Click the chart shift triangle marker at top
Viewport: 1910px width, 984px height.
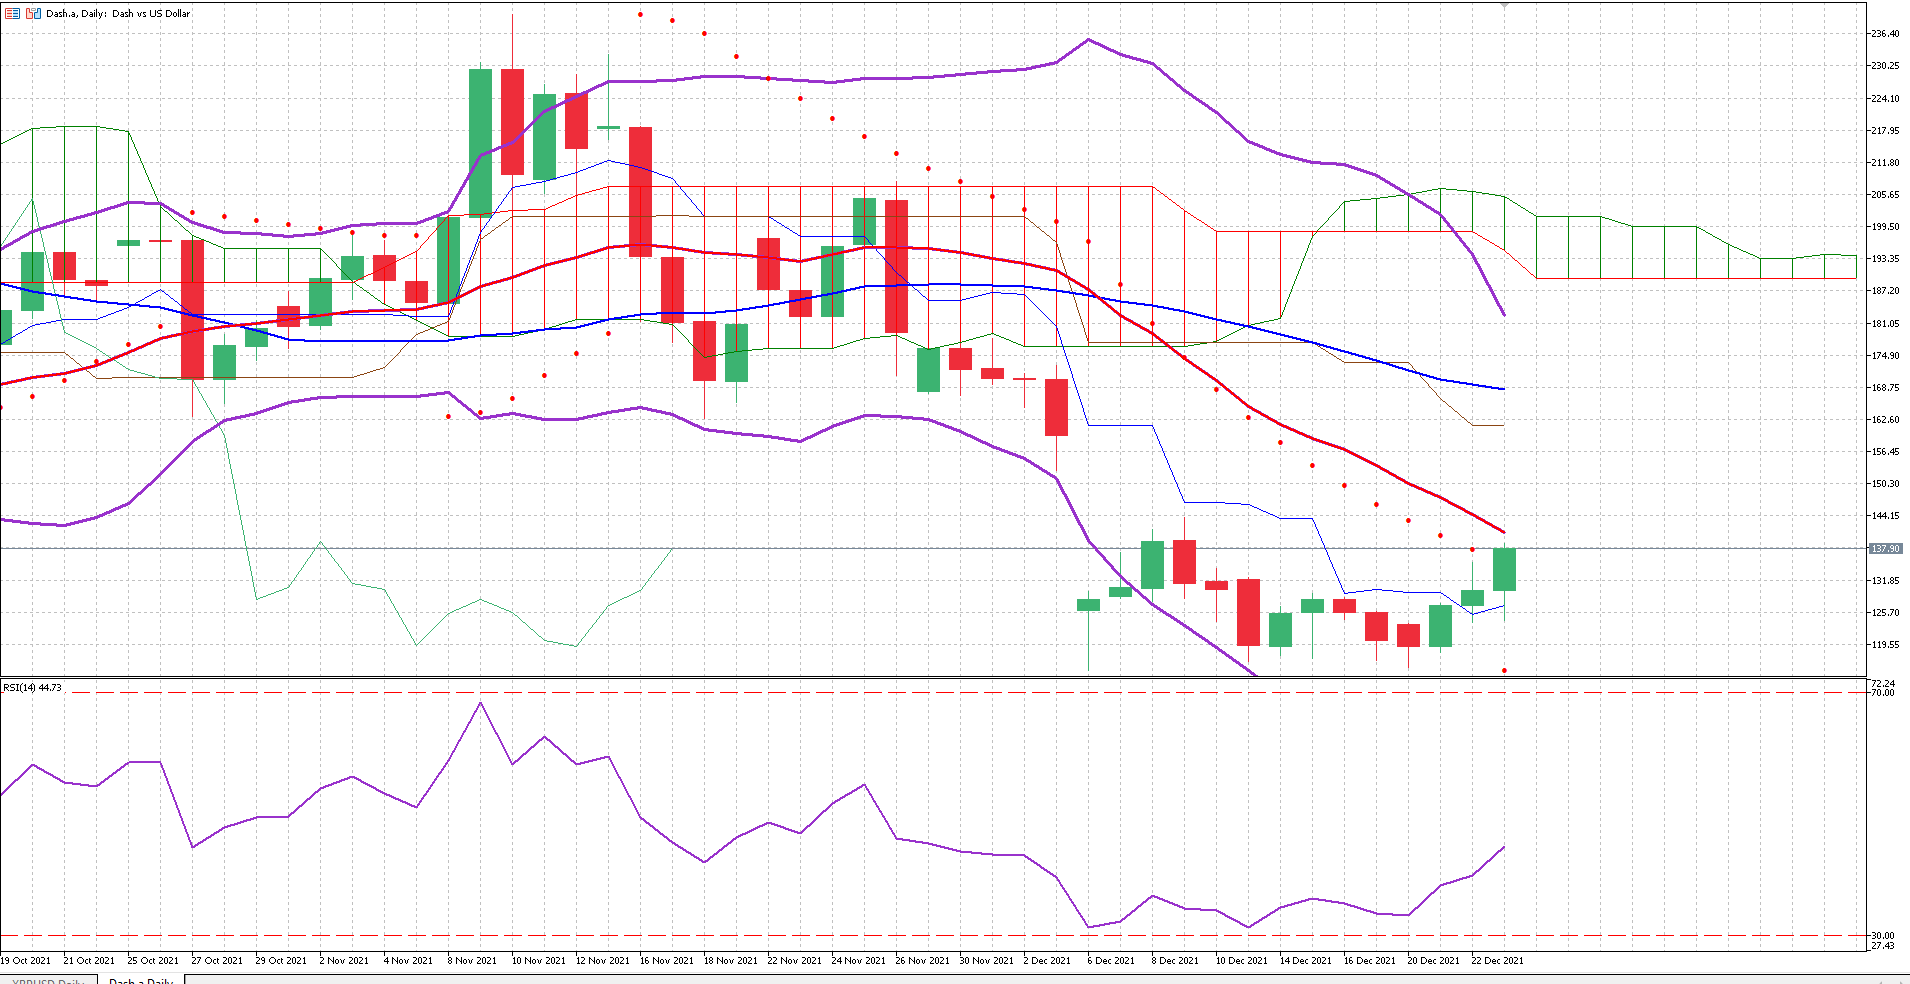point(1504,5)
